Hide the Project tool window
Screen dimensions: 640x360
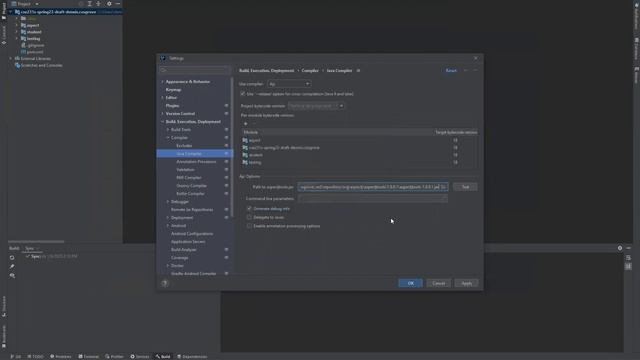click(x=118, y=4)
